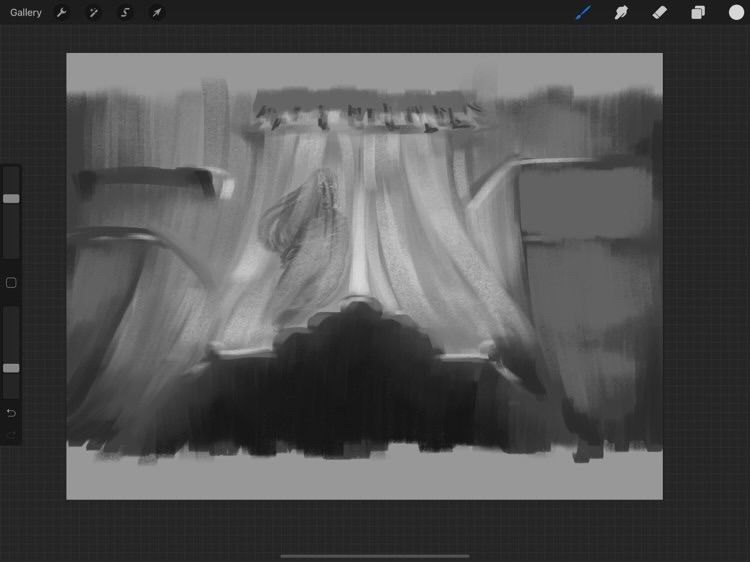
Task: Redo the last undone stroke
Action: [11, 435]
